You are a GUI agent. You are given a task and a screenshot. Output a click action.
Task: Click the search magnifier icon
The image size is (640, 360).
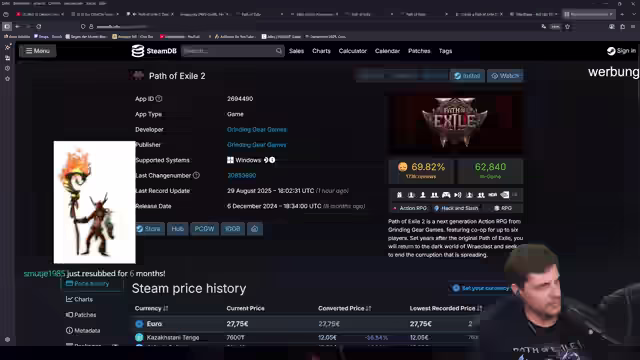(x=279, y=51)
